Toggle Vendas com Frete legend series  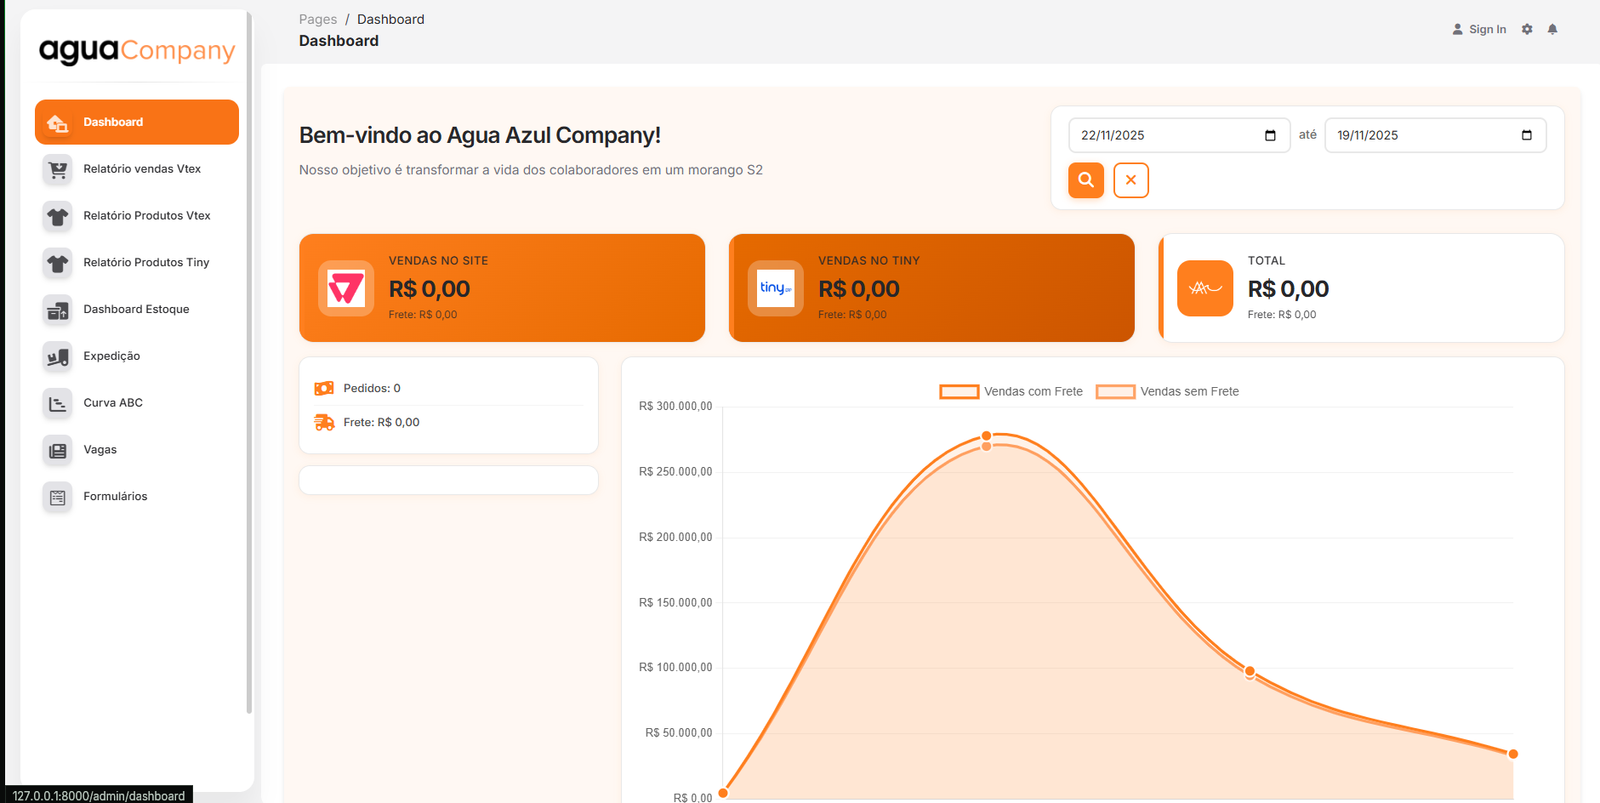(1011, 391)
